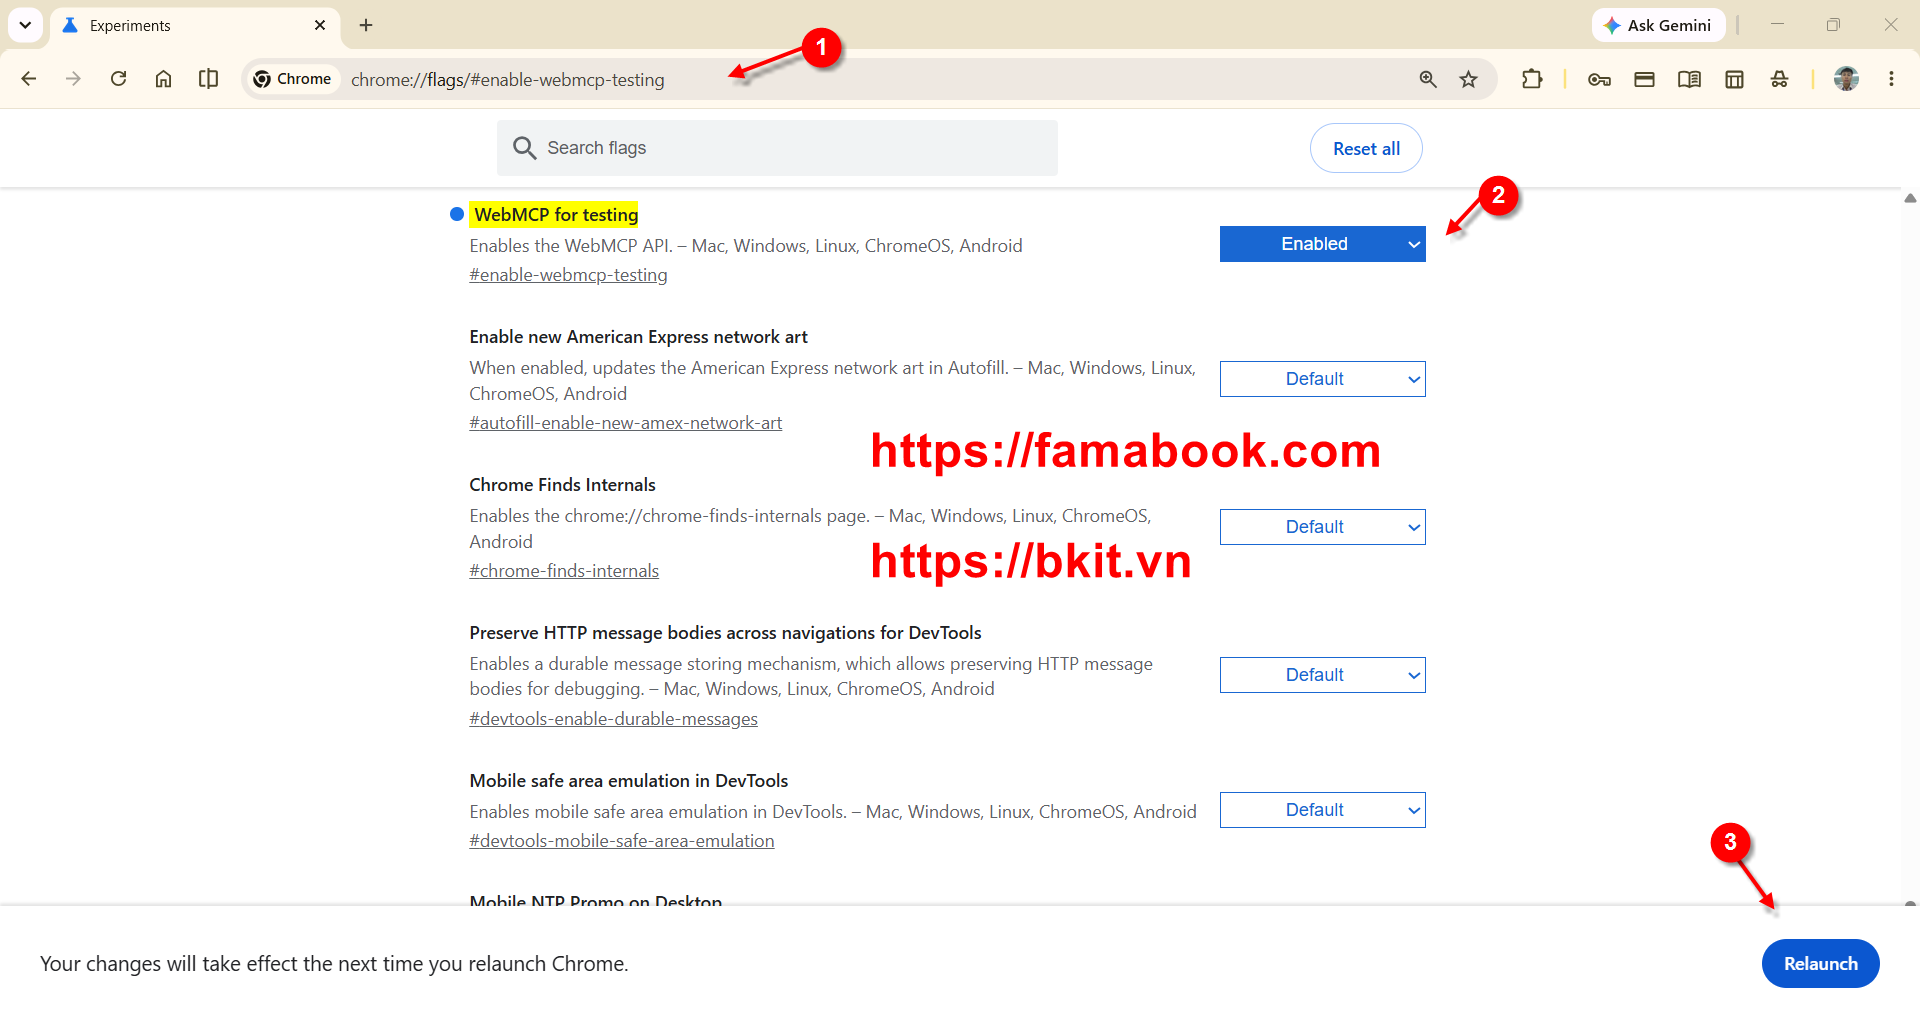Viewport: 1920px width, 1020px height.
Task: Click the highlighted 'WebMCP for testing' title
Action: [x=556, y=215]
